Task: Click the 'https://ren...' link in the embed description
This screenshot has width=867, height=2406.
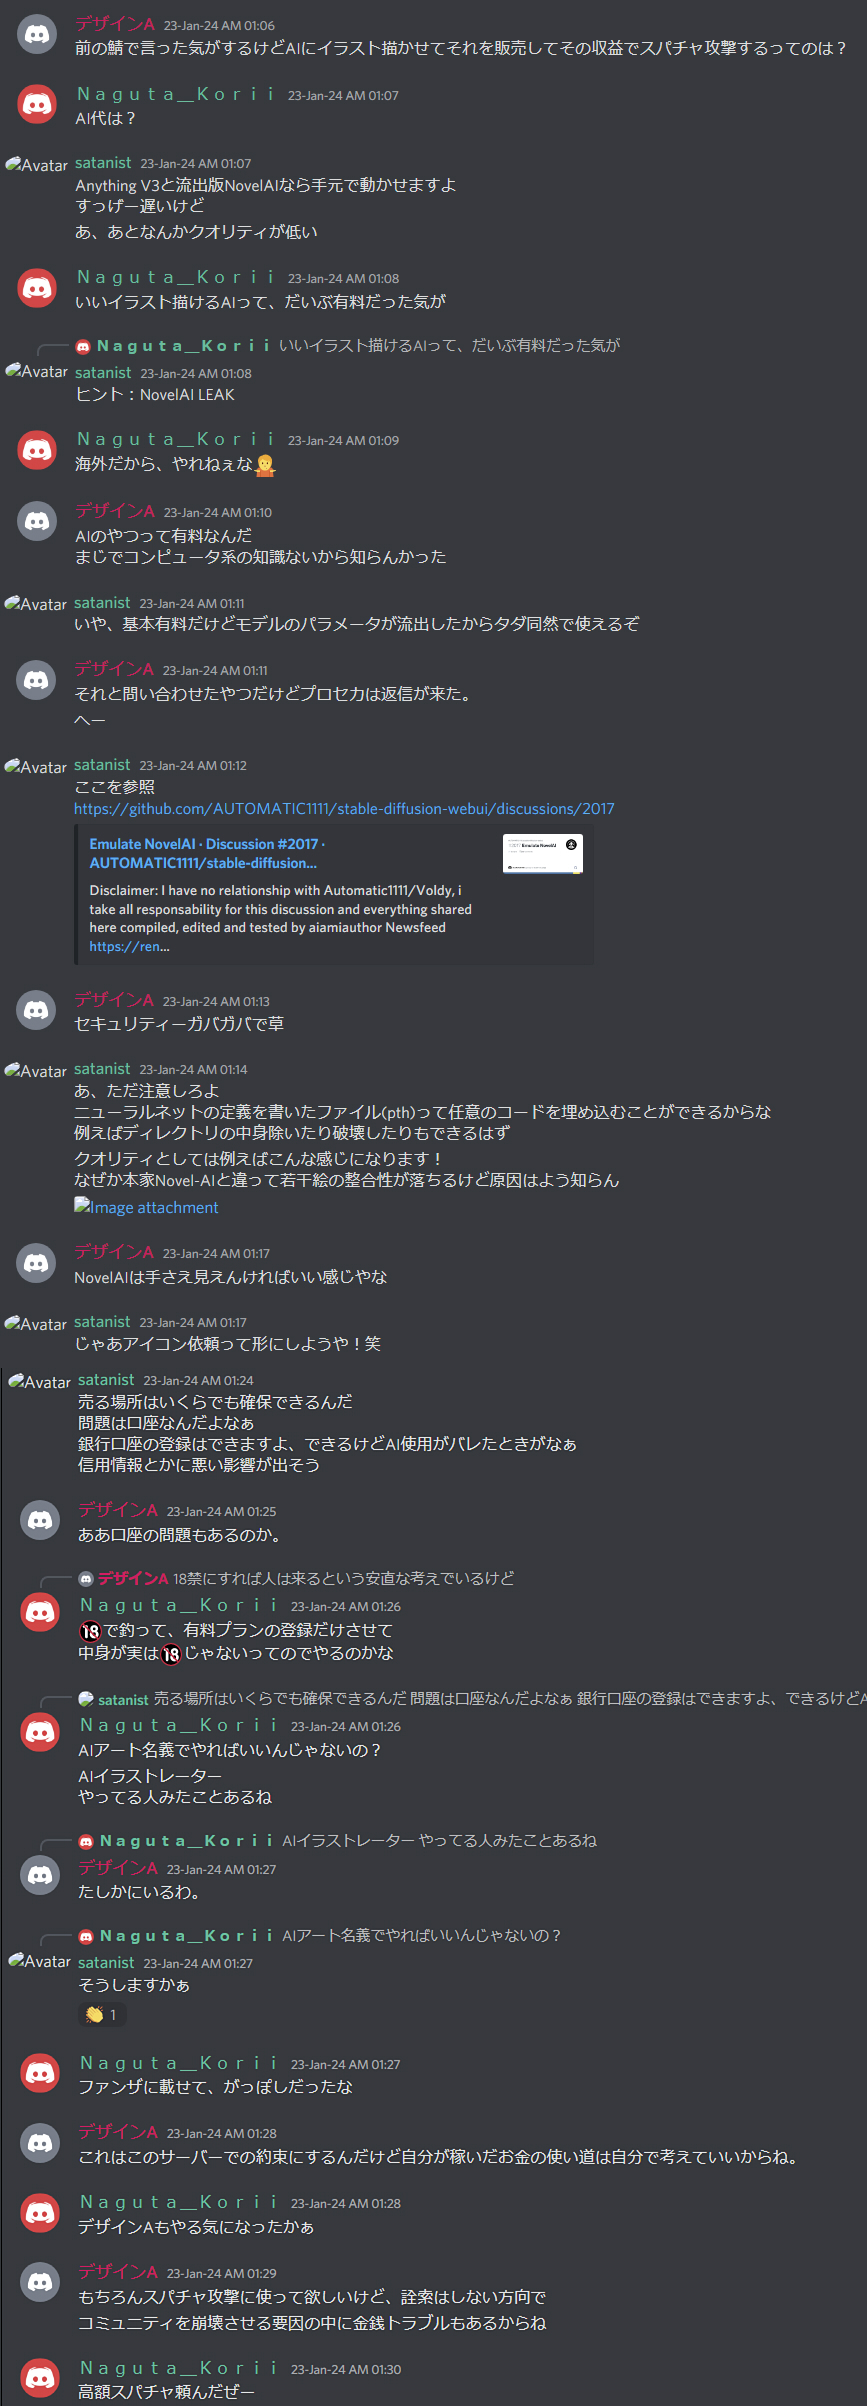Action: tap(129, 946)
